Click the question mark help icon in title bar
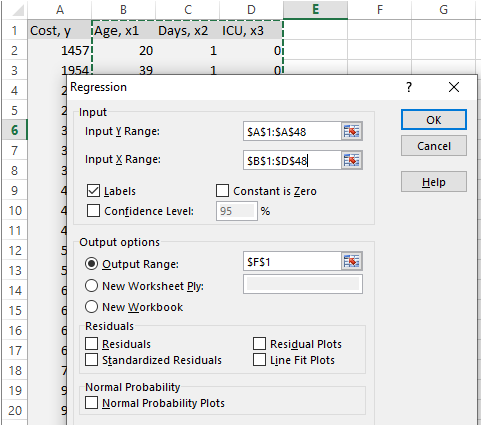The width and height of the screenshot is (482, 426). 409,87
